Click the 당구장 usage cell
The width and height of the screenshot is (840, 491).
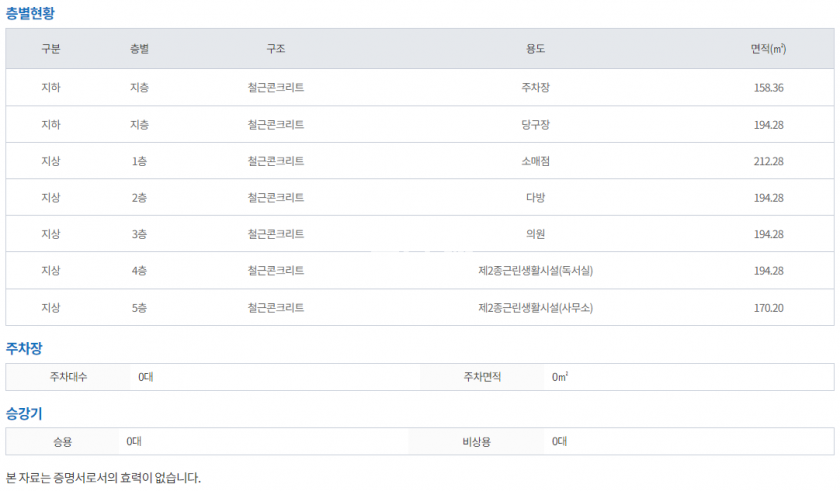tap(535, 125)
